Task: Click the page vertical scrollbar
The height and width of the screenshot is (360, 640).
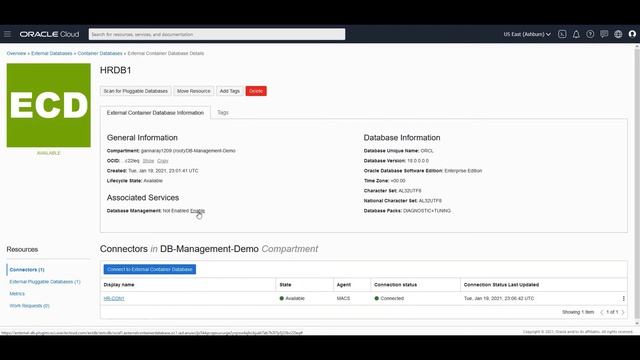Action: [x=637, y=184]
